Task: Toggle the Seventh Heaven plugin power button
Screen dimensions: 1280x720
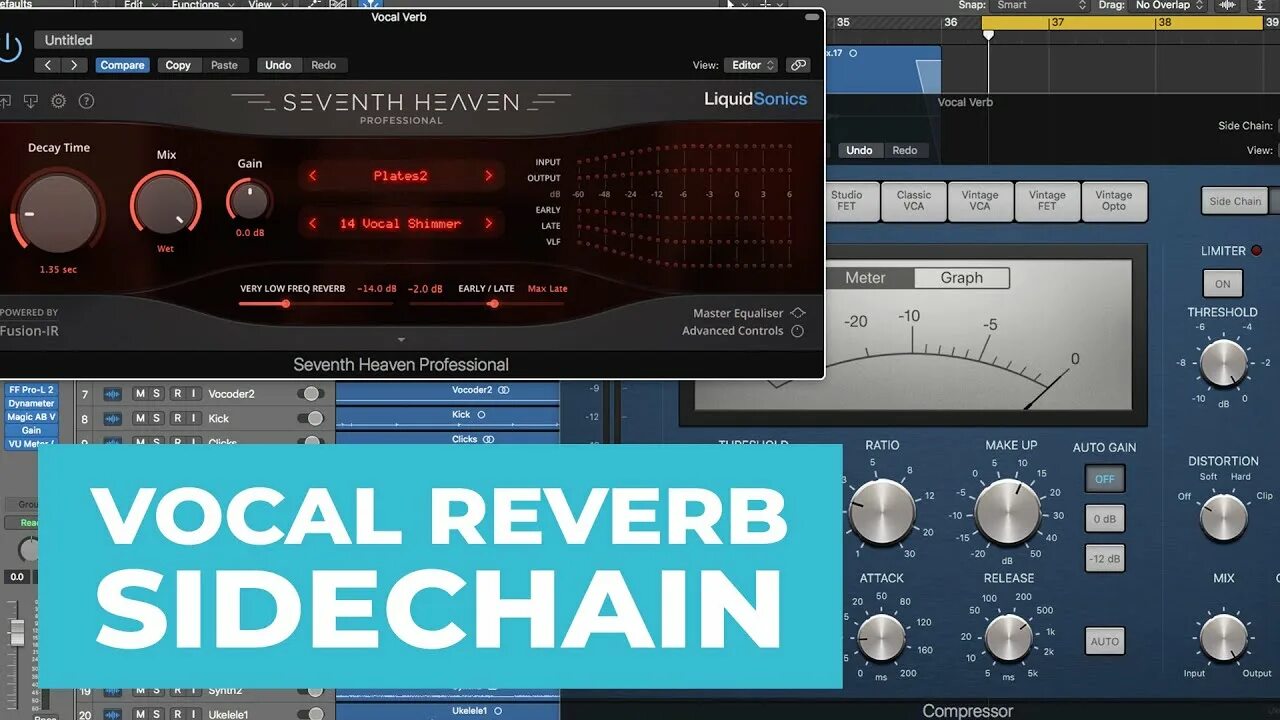Action: click(x=8, y=47)
